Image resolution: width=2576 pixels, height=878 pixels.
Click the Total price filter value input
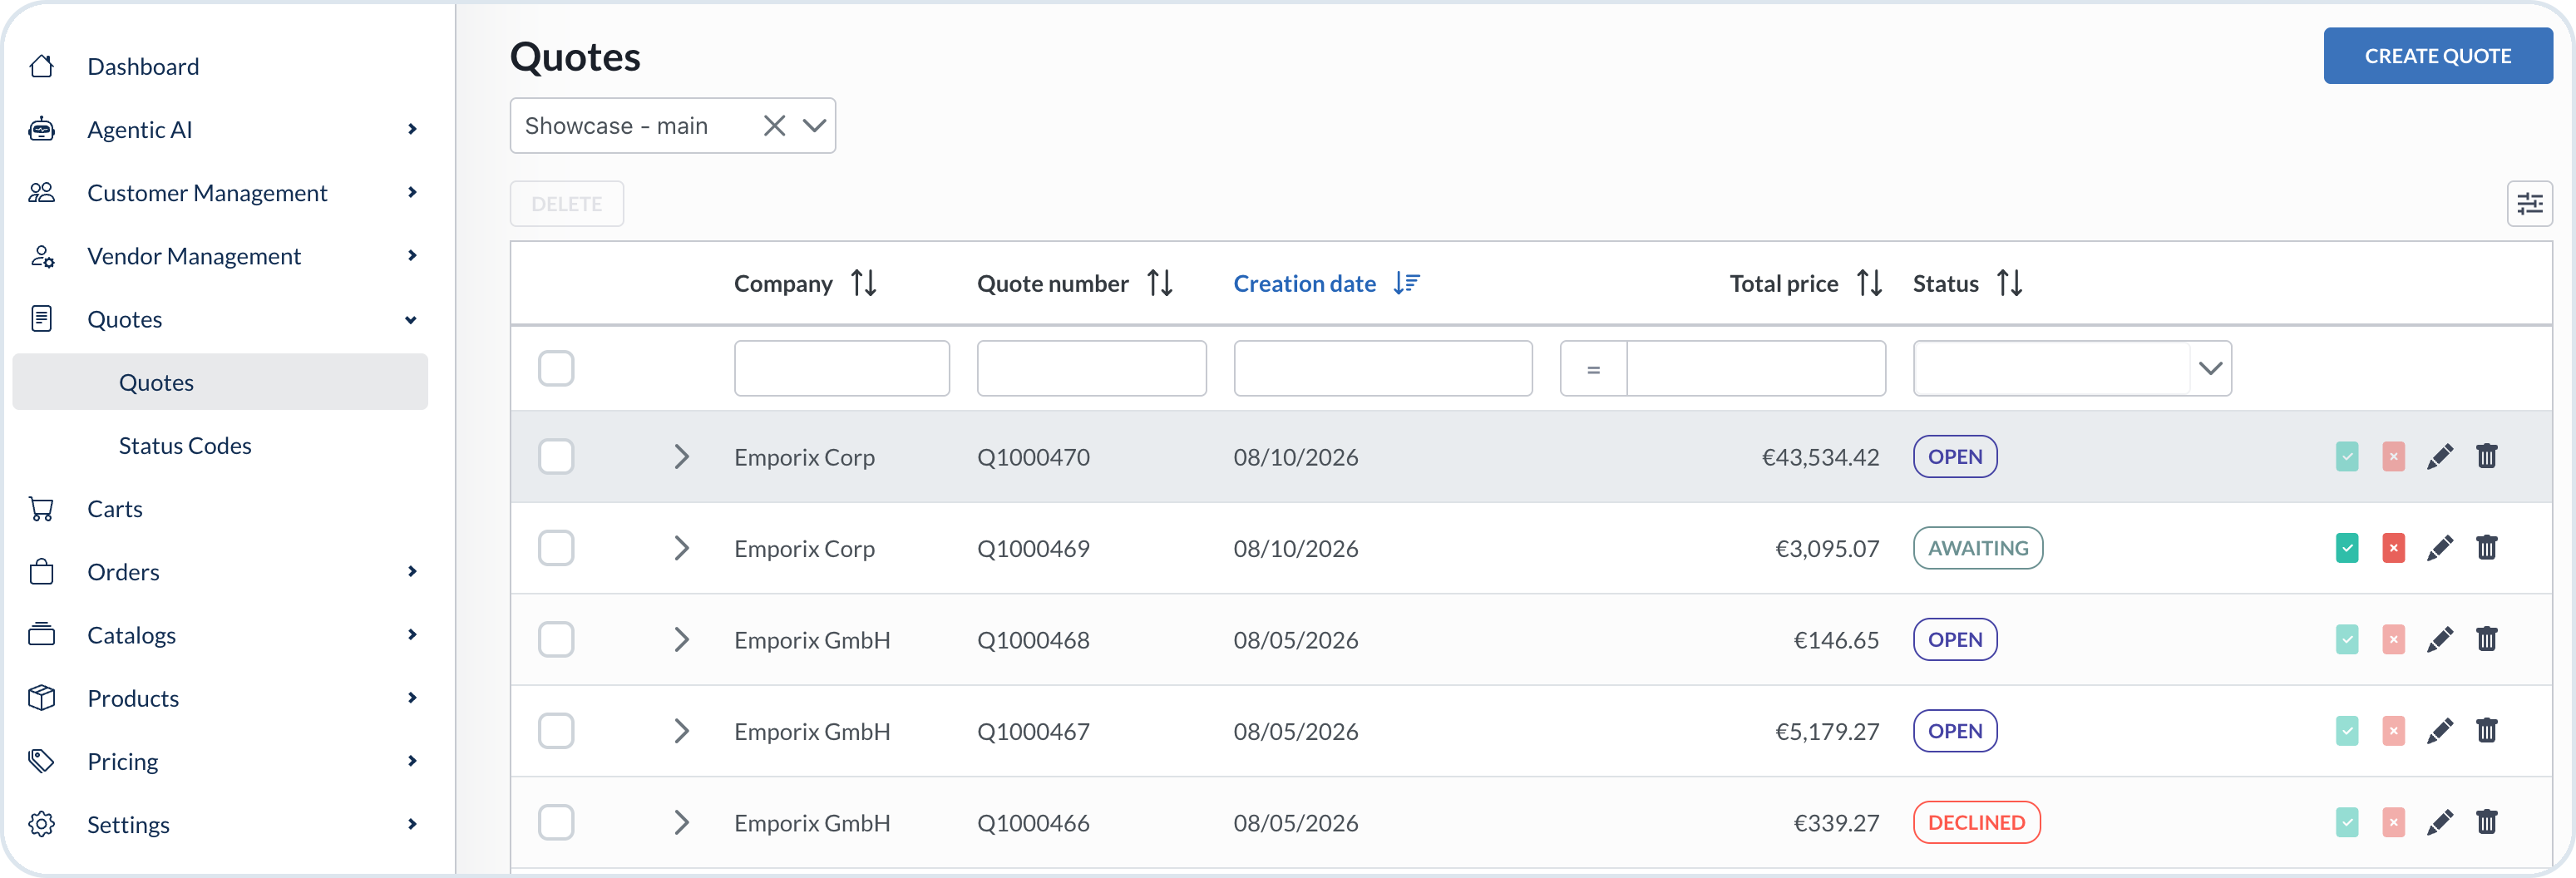click(x=1756, y=368)
